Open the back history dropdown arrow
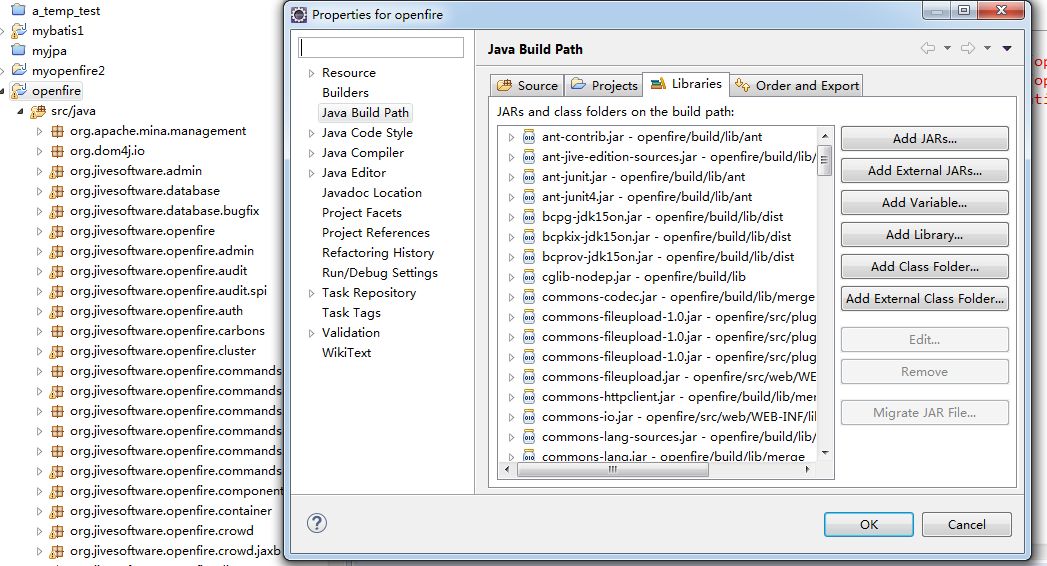The height and width of the screenshot is (566, 1047). [948, 48]
